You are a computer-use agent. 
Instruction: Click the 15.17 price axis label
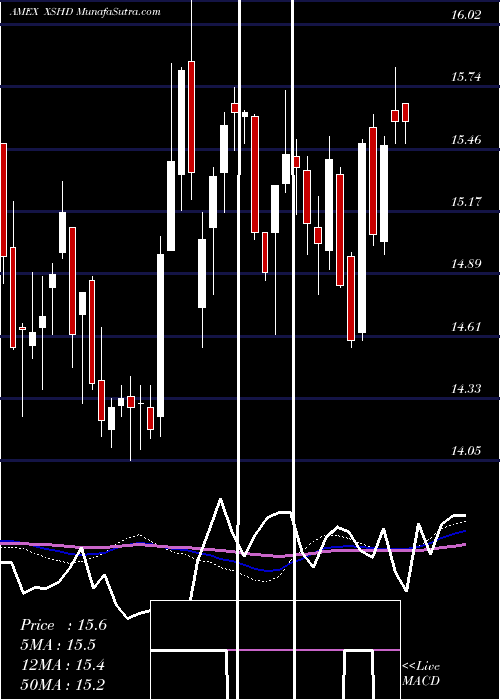point(466,202)
